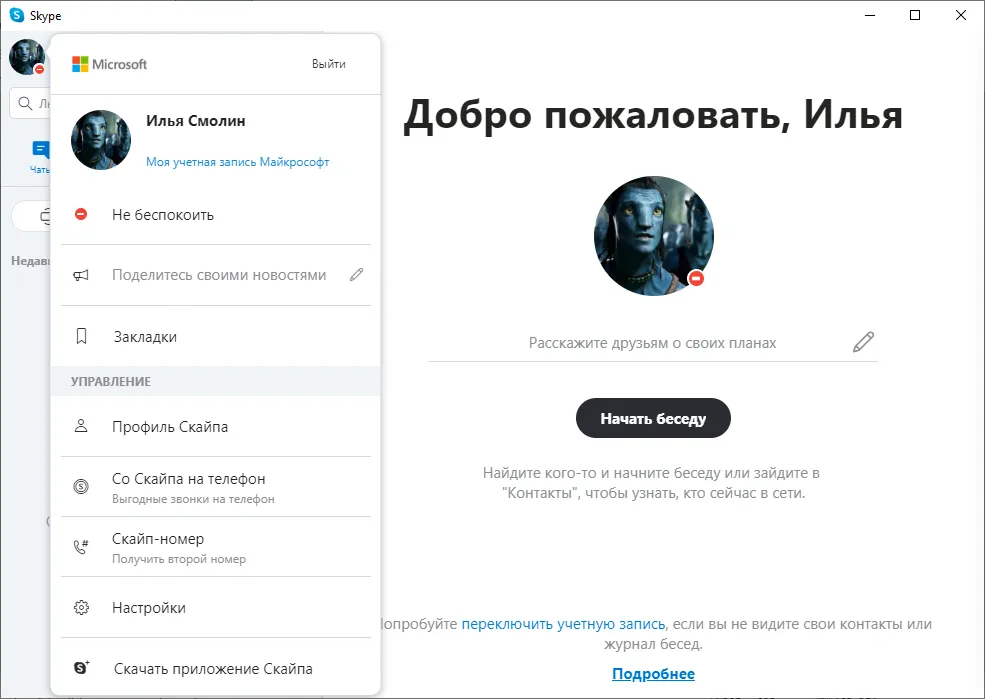This screenshot has width=985, height=699.
Task: Open the 'Подробнее' link
Action: (x=653, y=674)
